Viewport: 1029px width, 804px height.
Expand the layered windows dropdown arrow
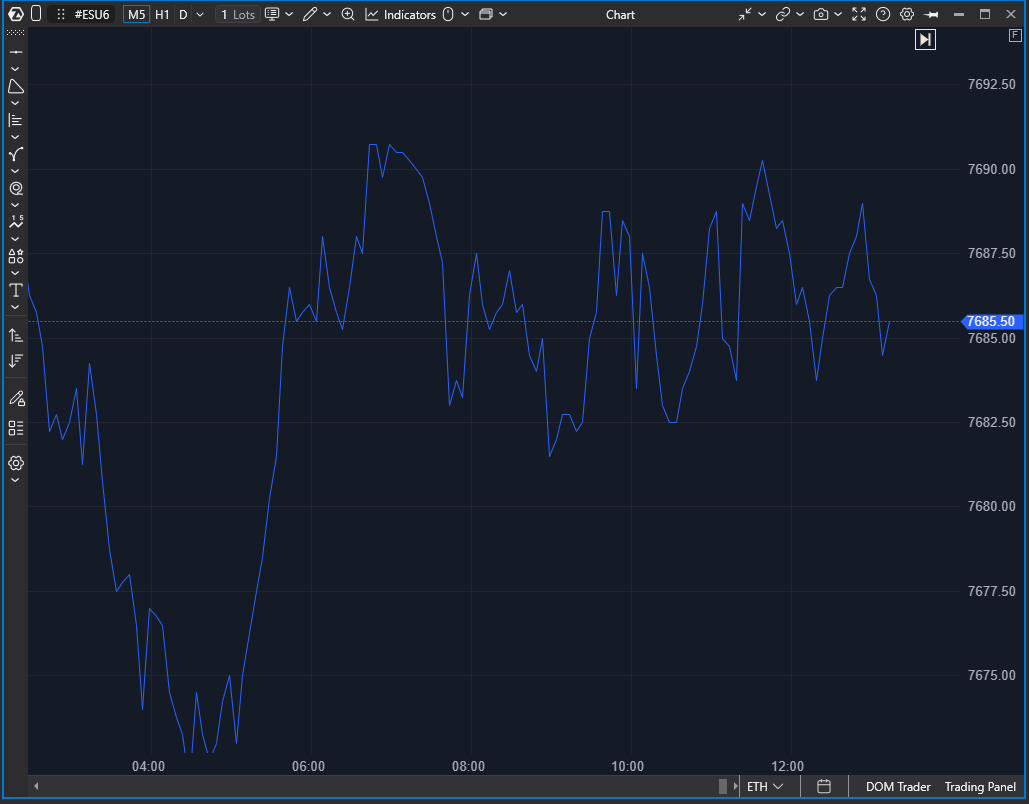click(x=503, y=14)
